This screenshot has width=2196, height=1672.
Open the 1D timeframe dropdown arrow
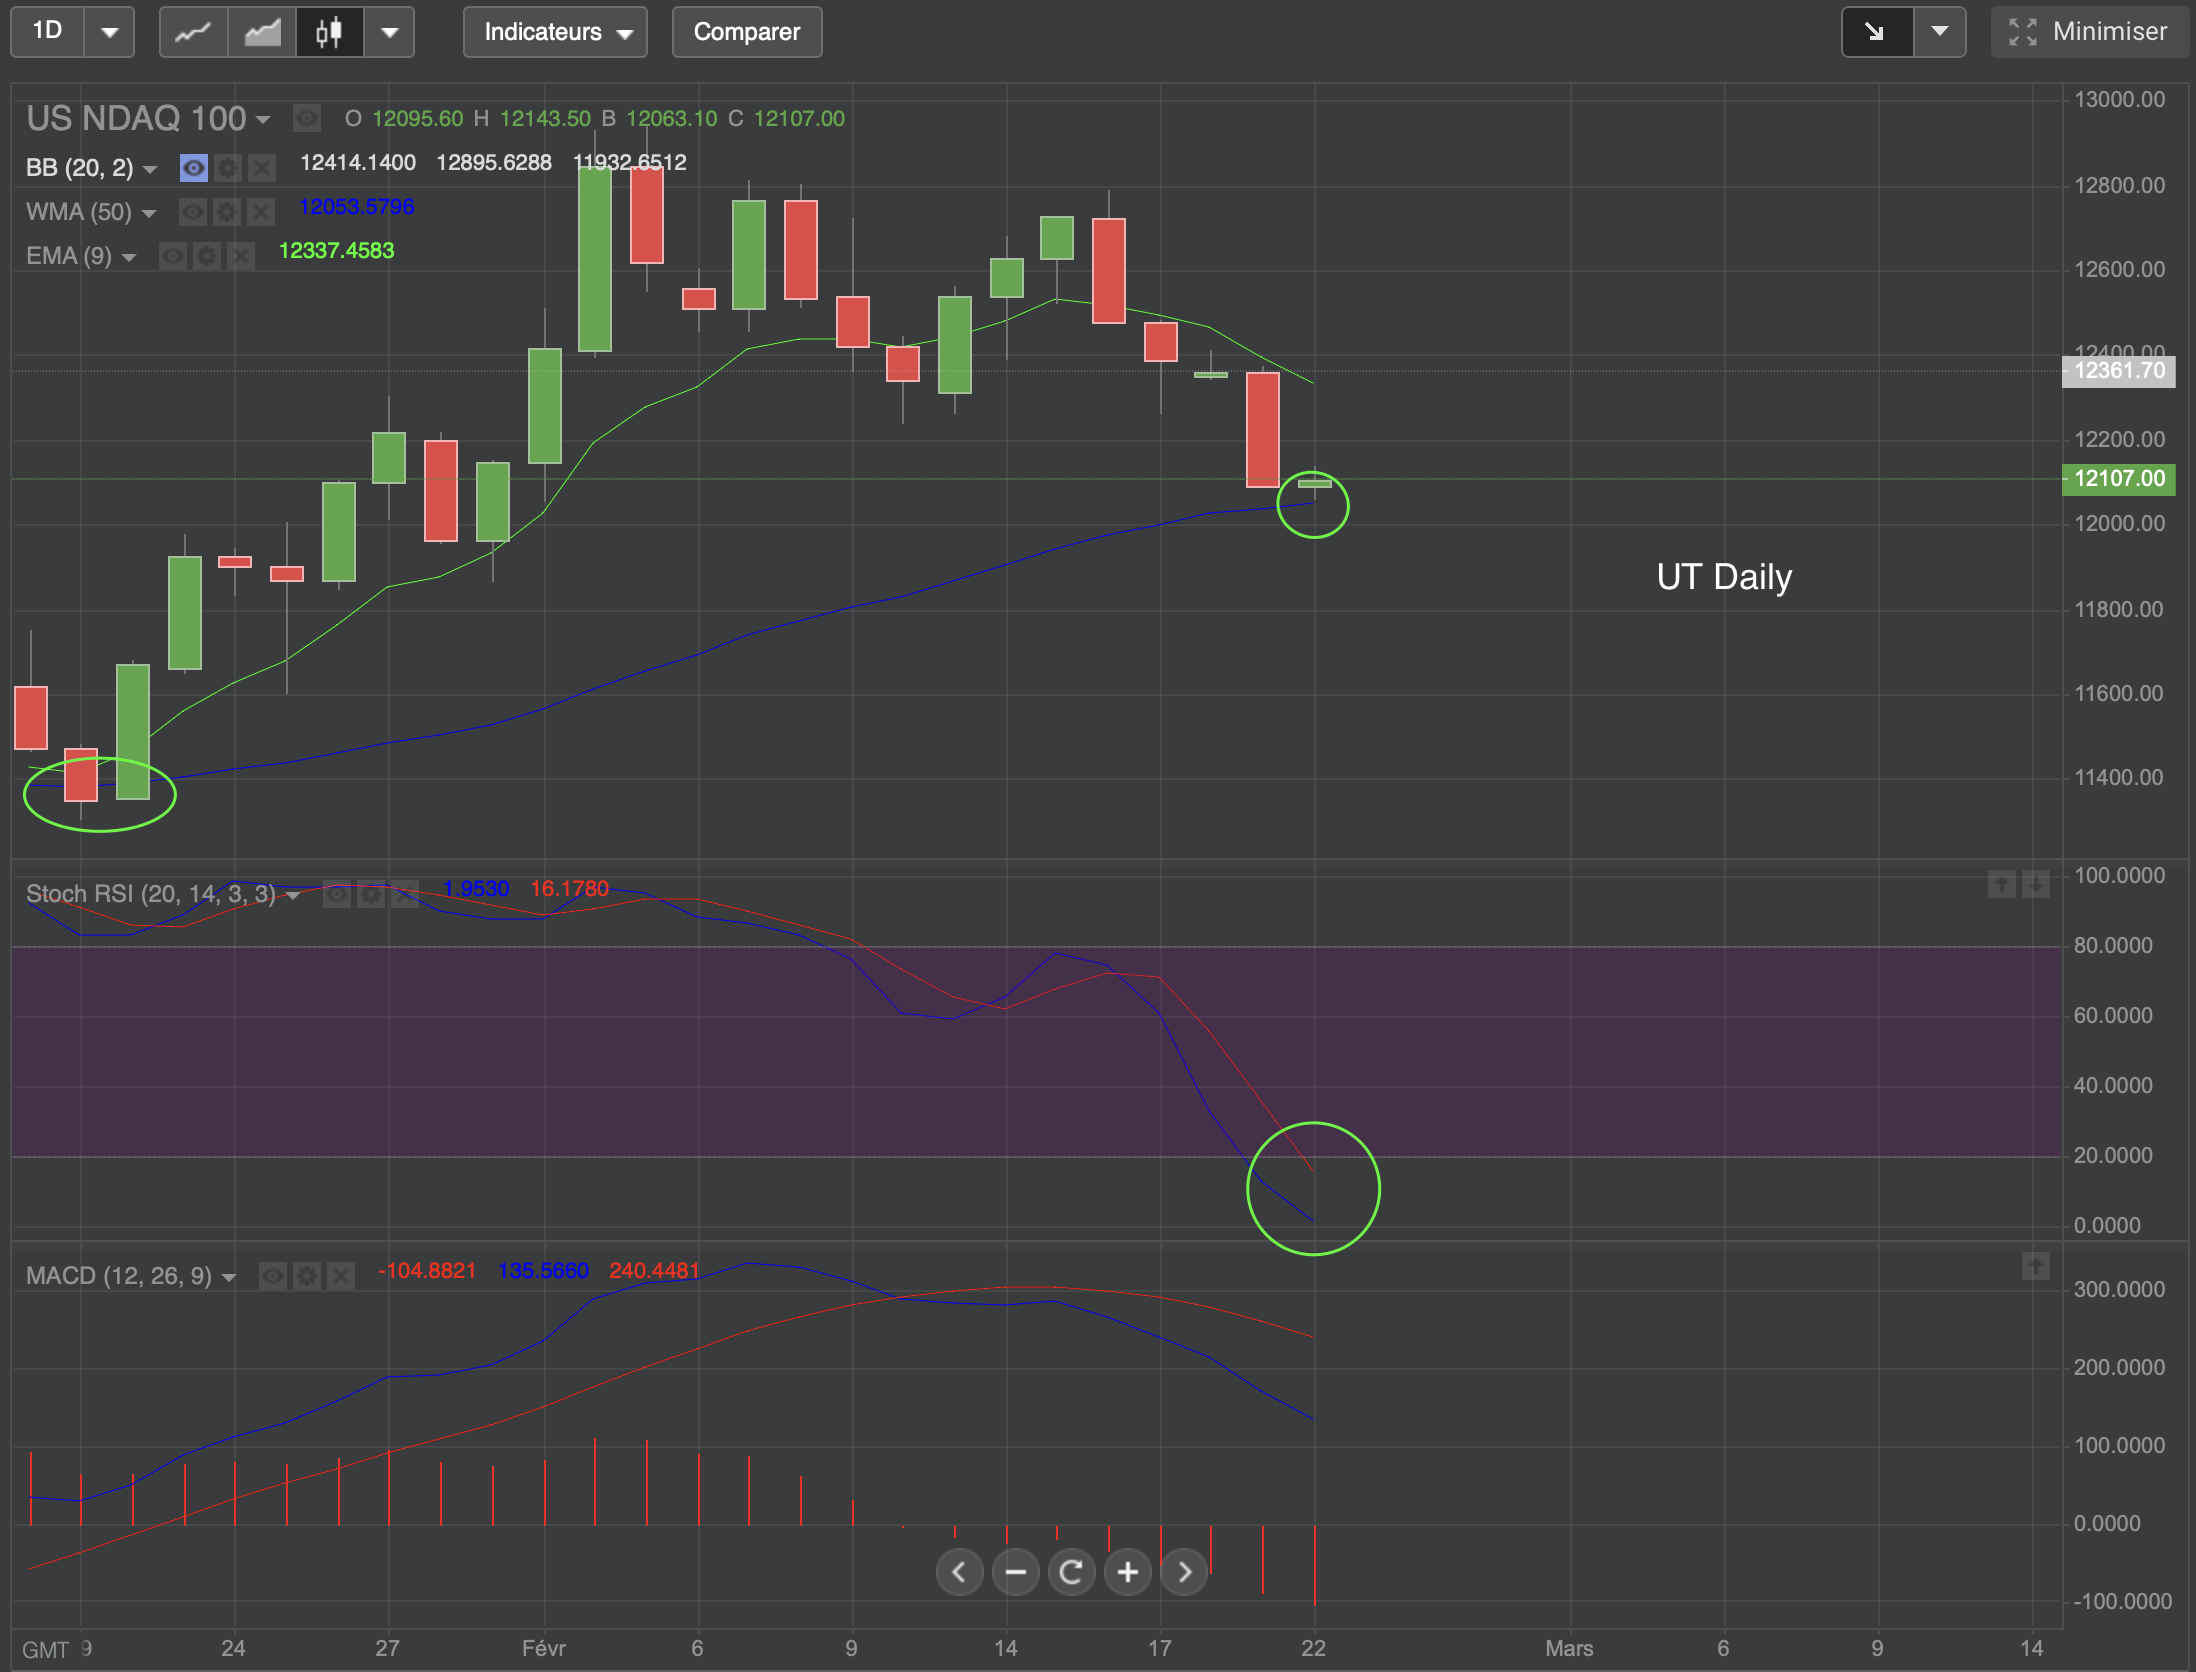(x=110, y=32)
